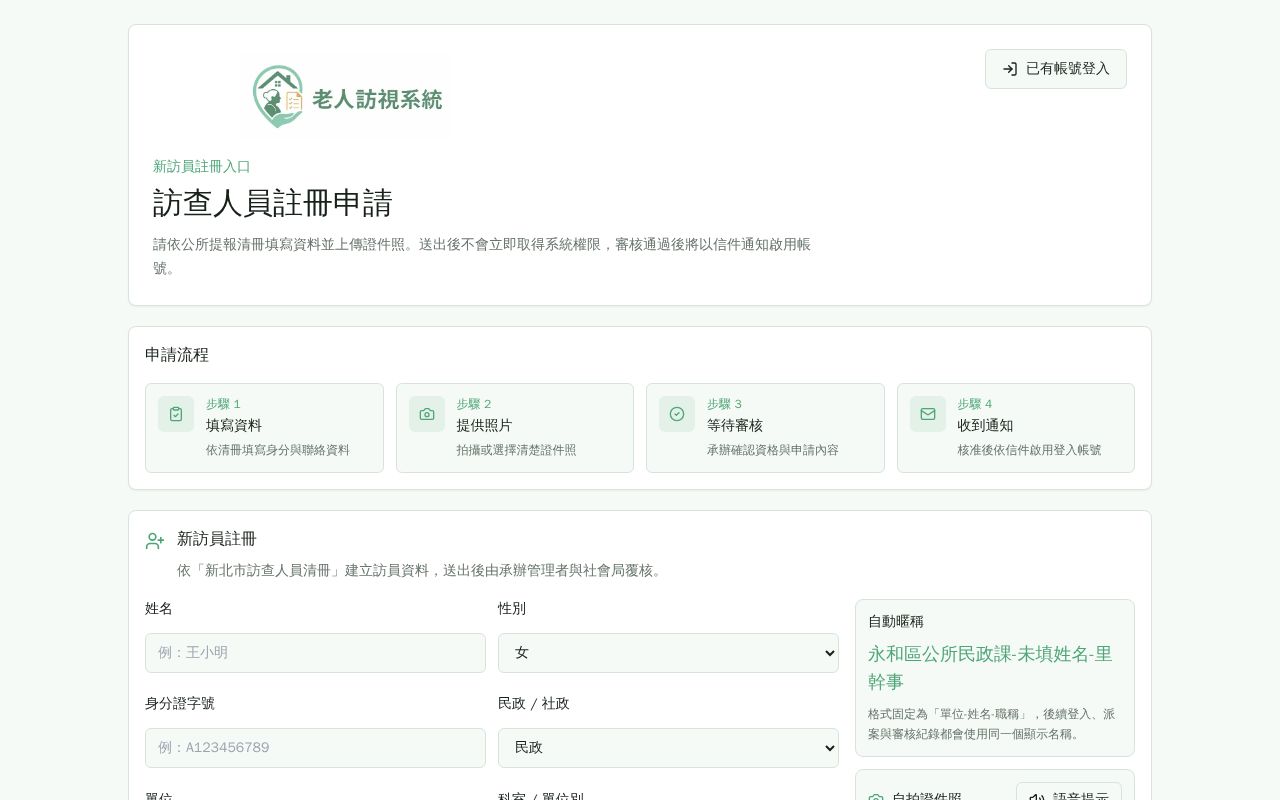Focus the 身分證字號 input field
The width and height of the screenshot is (1280, 800).
(315, 748)
